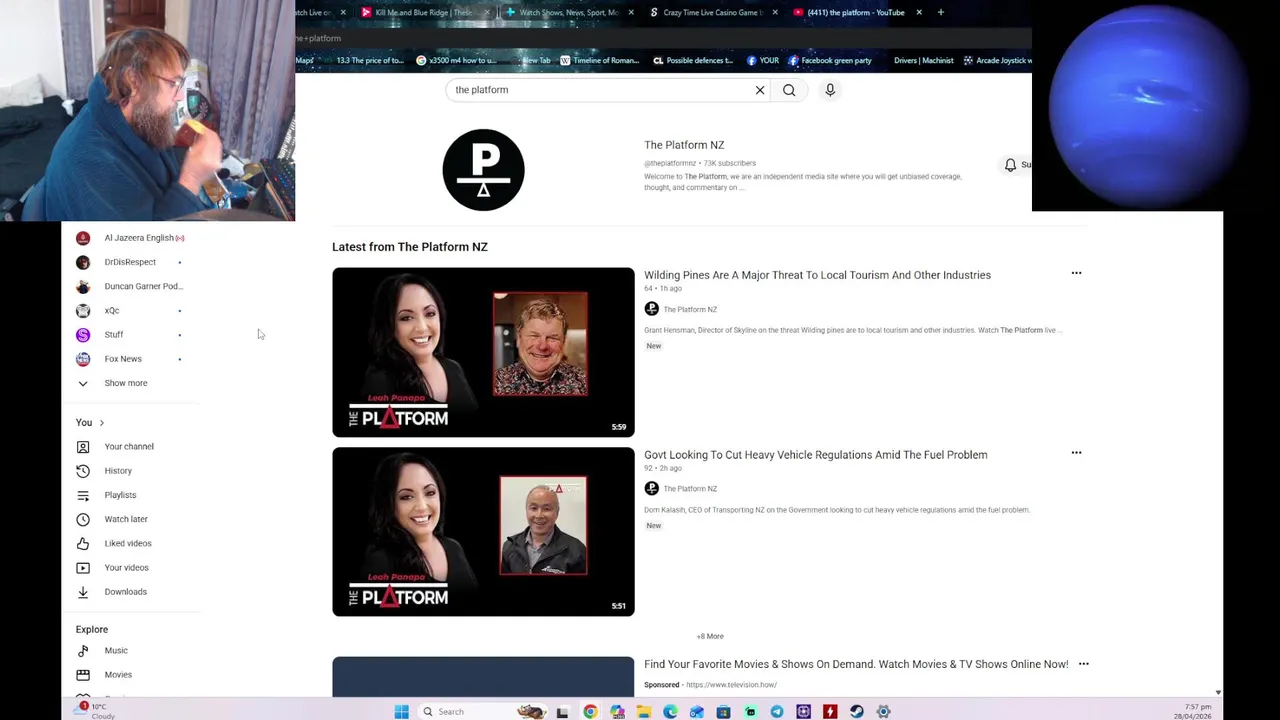
Task: Open Govt Heavy Vehicle Regulations video title
Action: pyautogui.click(x=815, y=455)
